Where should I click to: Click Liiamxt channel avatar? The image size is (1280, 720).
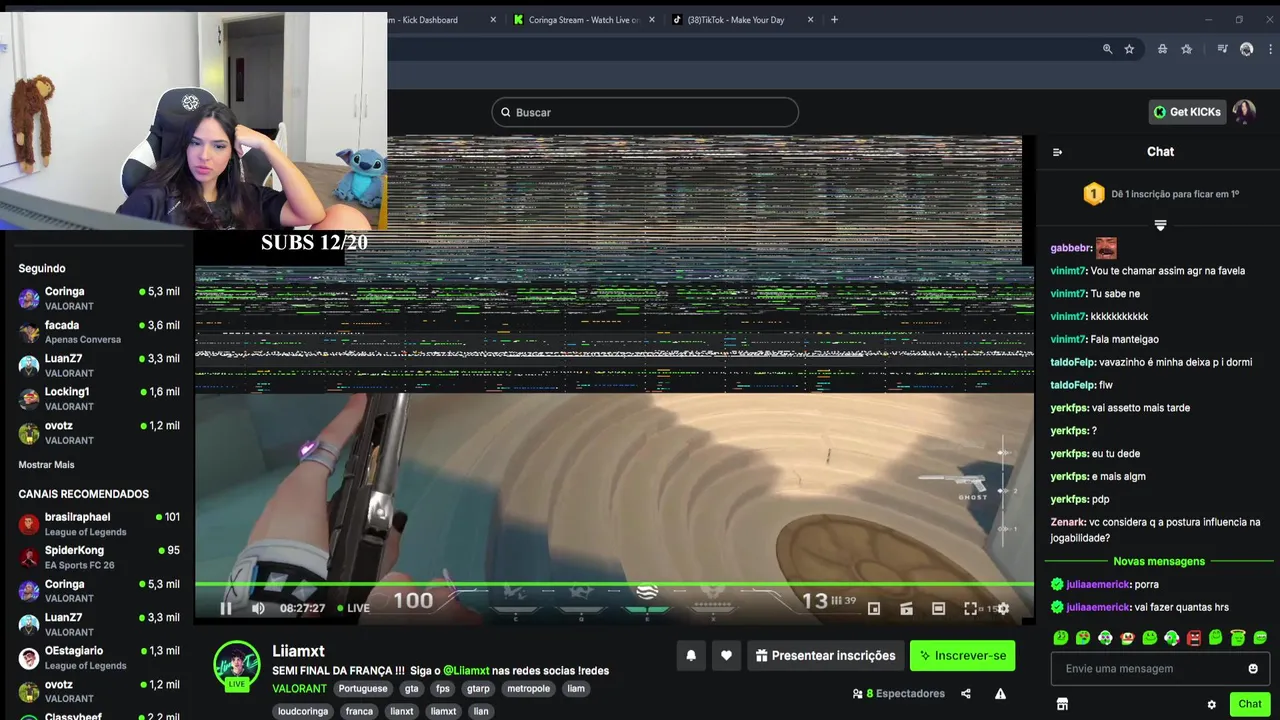click(237, 664)
